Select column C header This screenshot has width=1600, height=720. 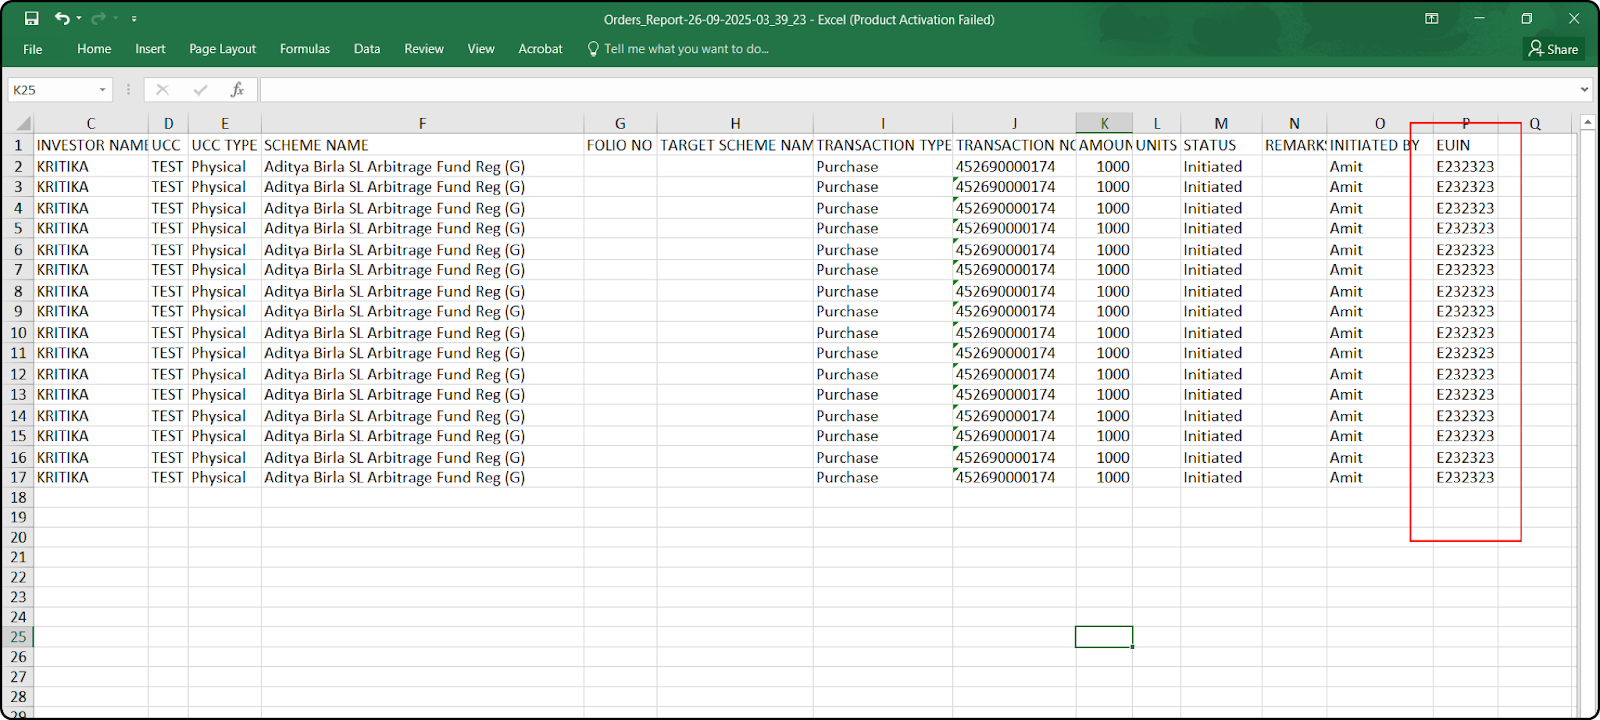pyautogui.click(x=91, y=124)
